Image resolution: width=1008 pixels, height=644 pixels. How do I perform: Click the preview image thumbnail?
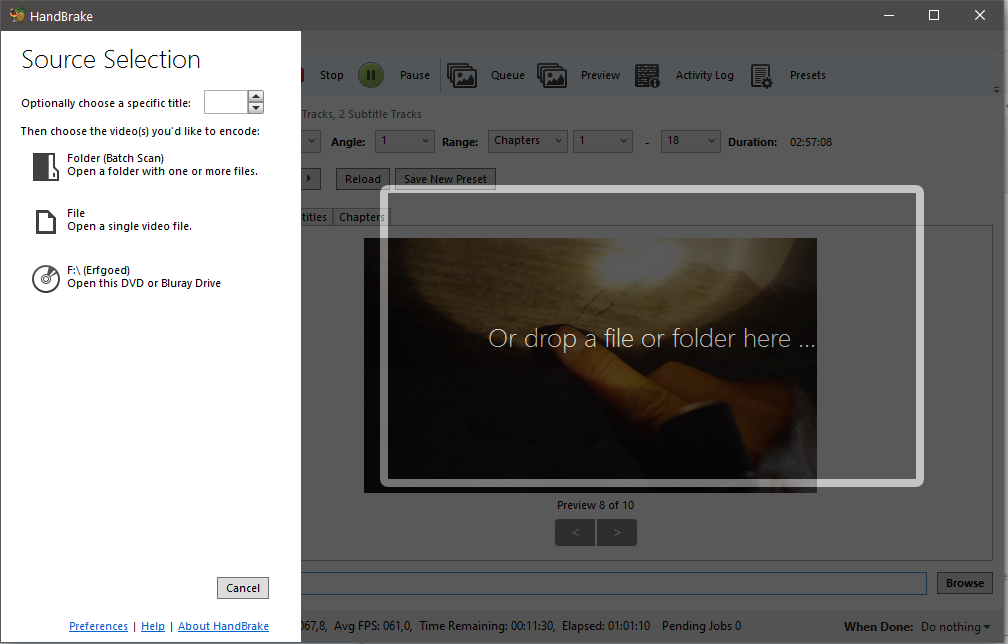[x=590, y=366]
